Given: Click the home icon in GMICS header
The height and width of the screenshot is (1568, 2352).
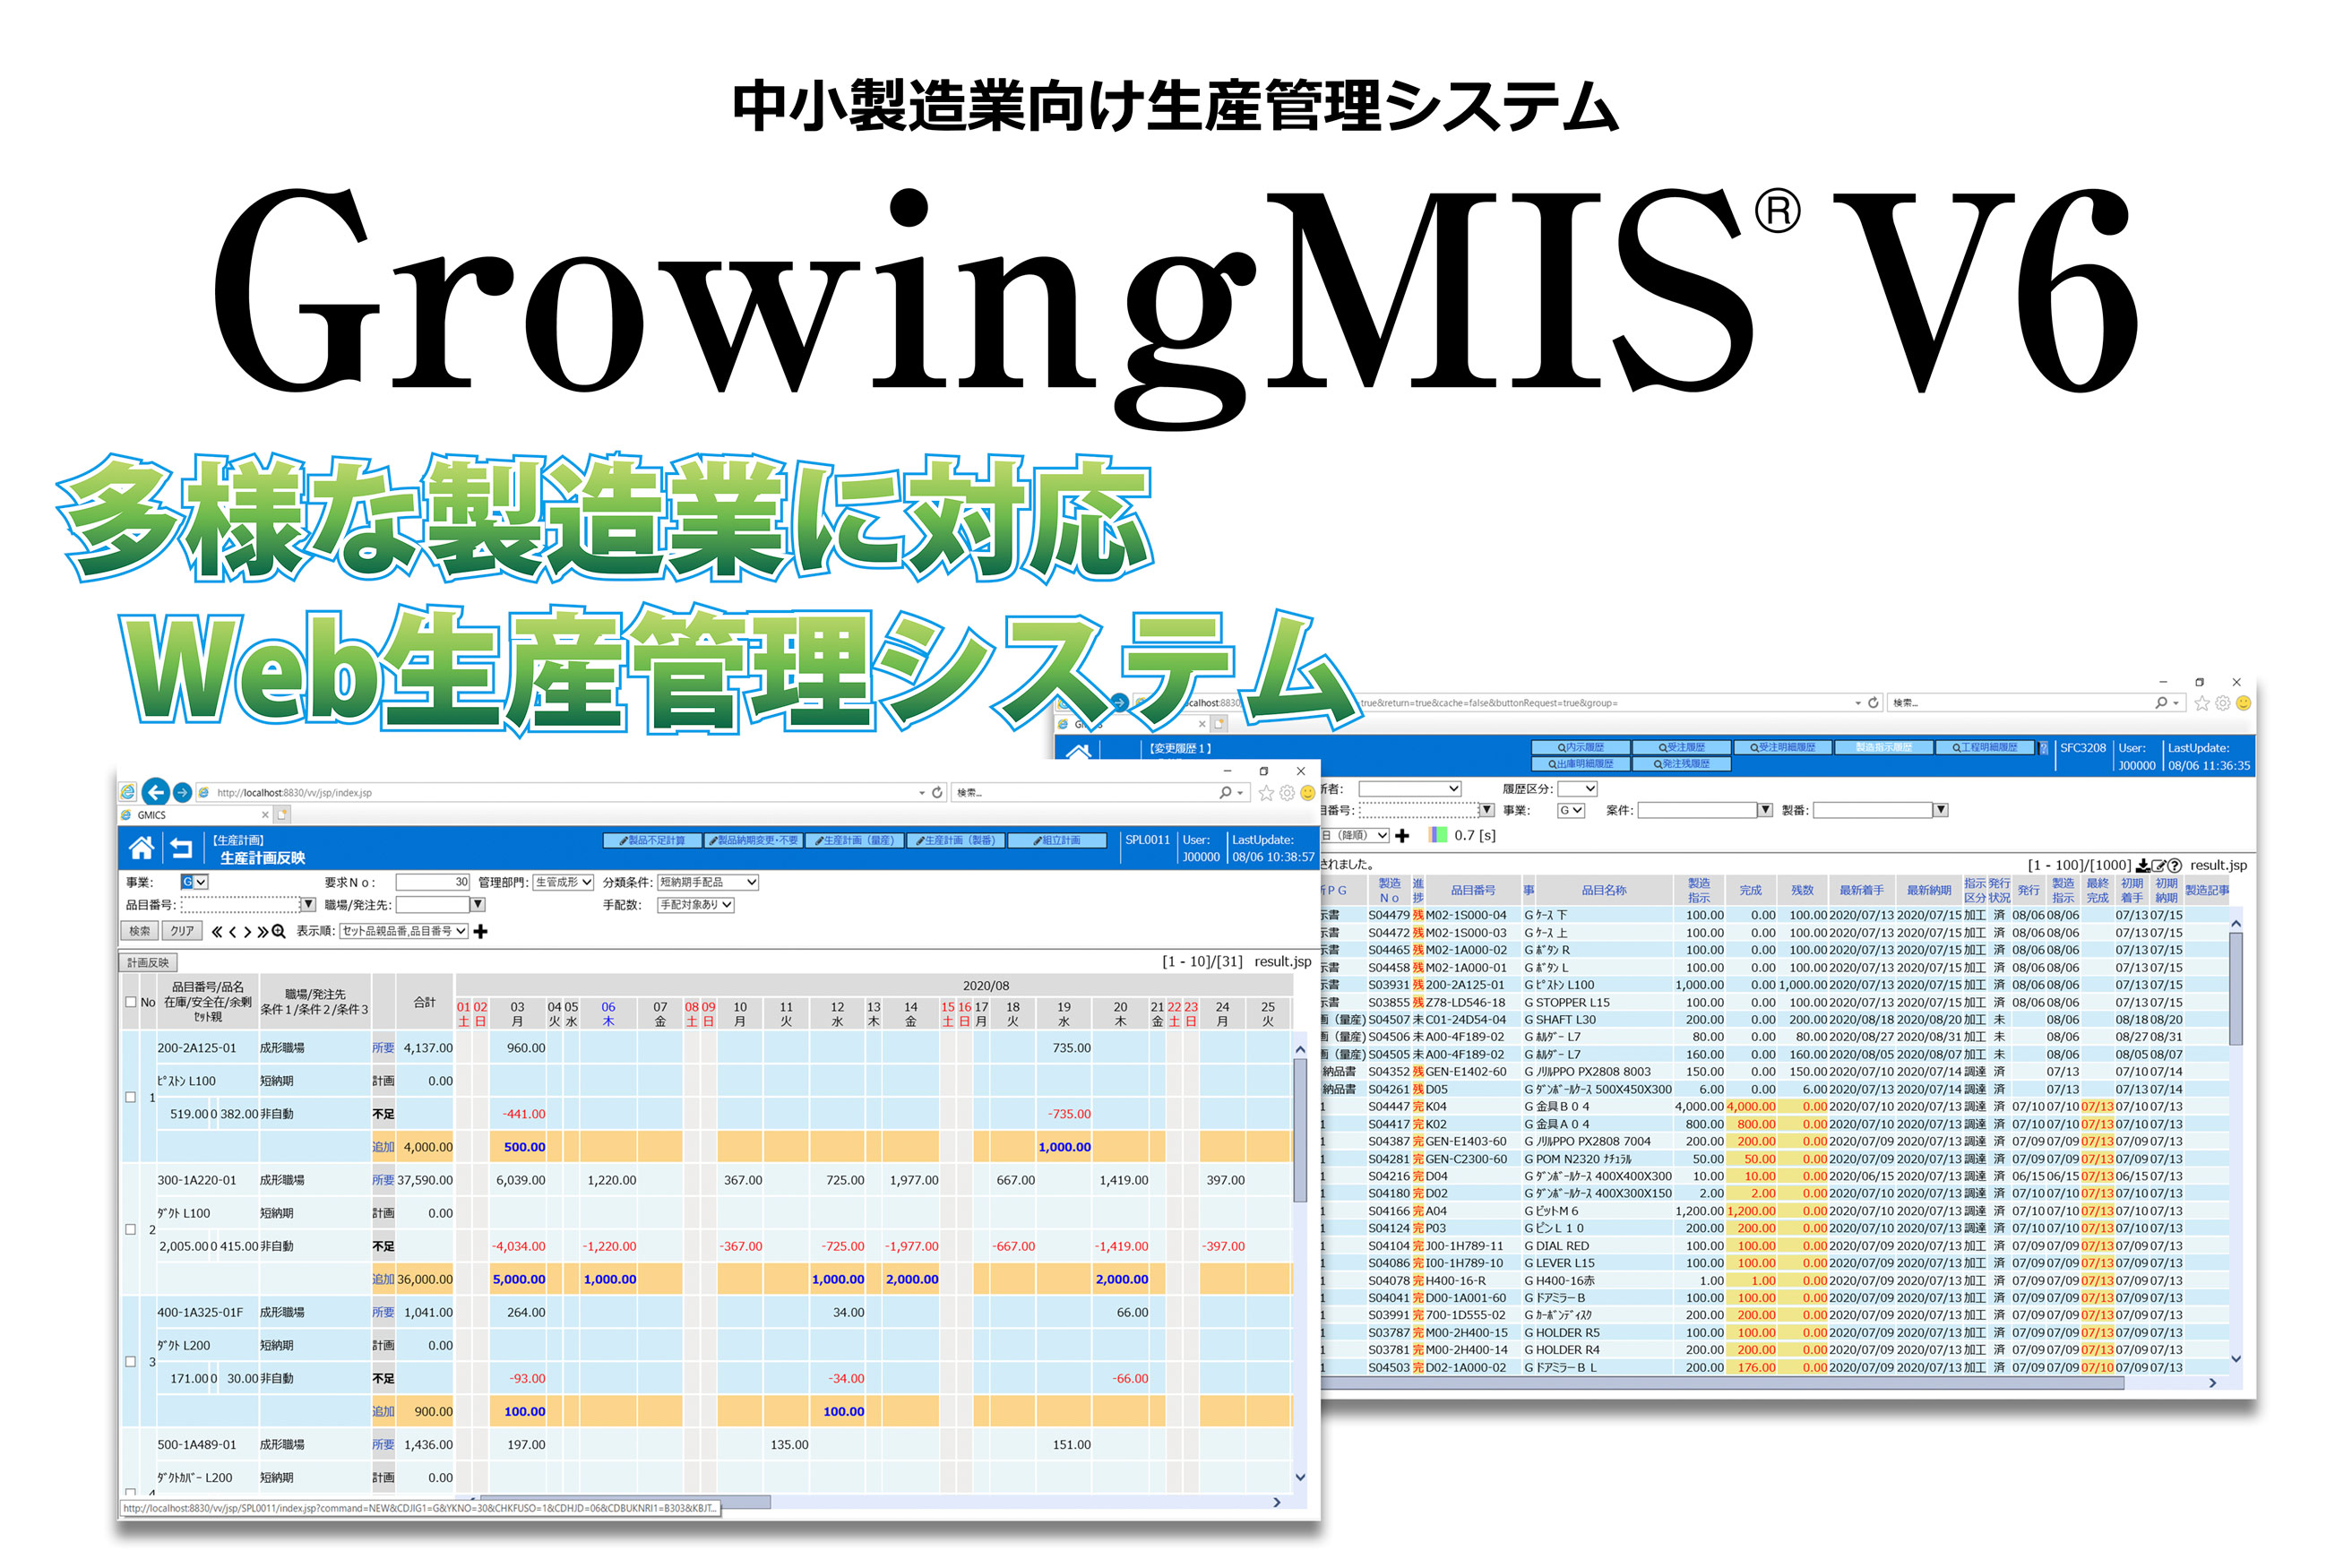Looking at the screenshot, I should pos(142,848).
